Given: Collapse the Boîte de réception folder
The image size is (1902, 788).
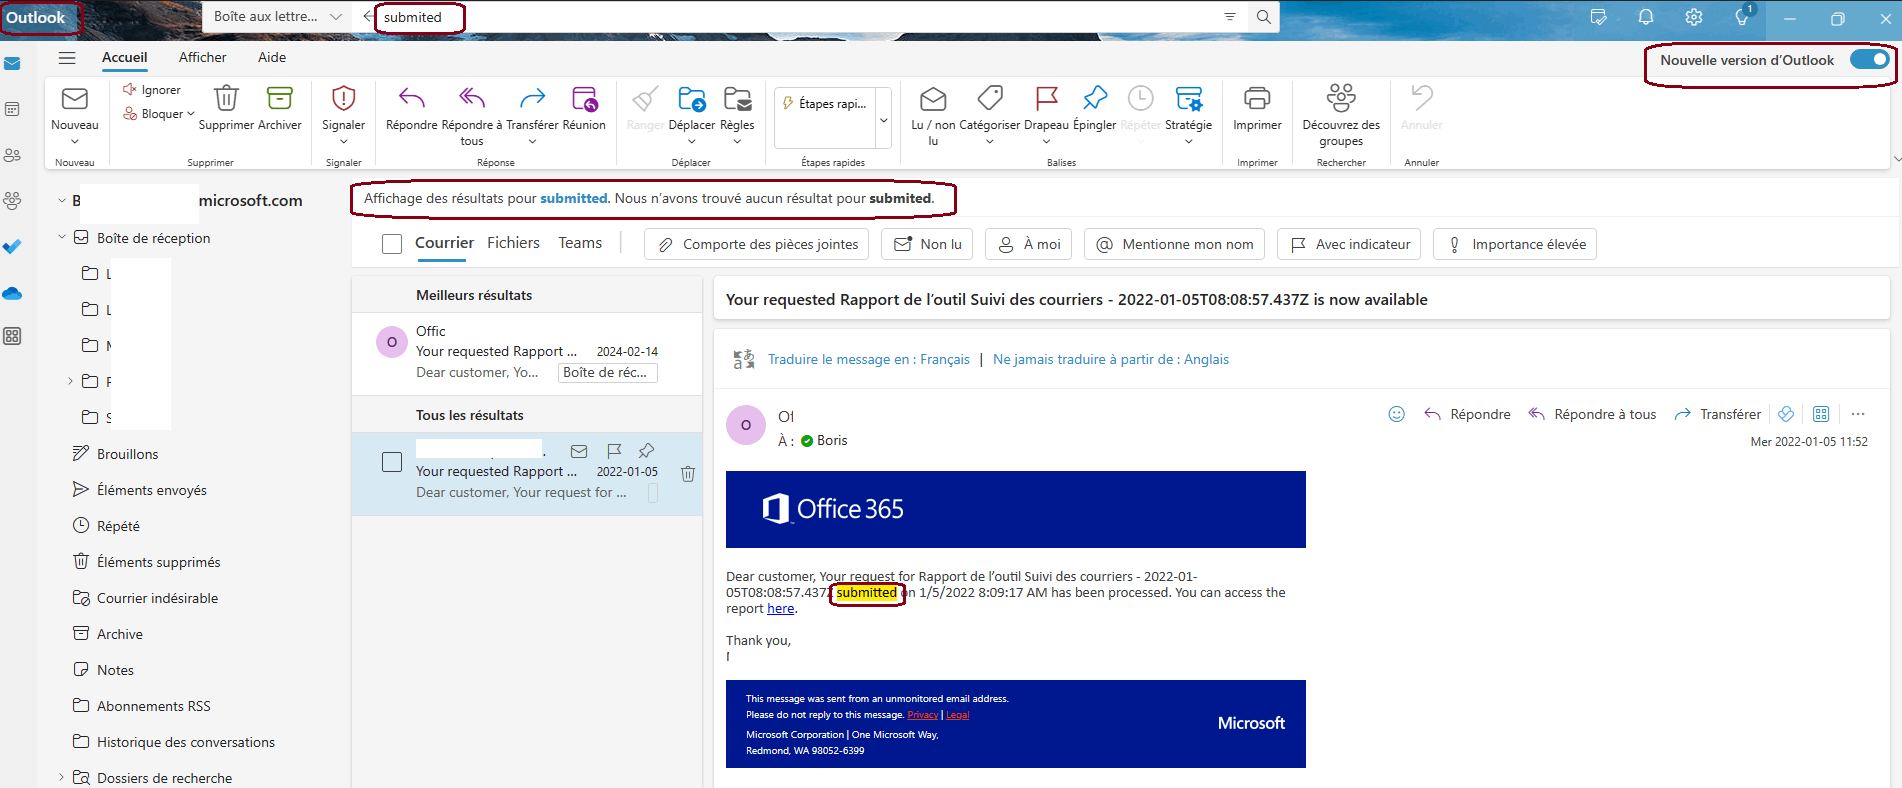Looking at the screenshot, I should point(62,237).
